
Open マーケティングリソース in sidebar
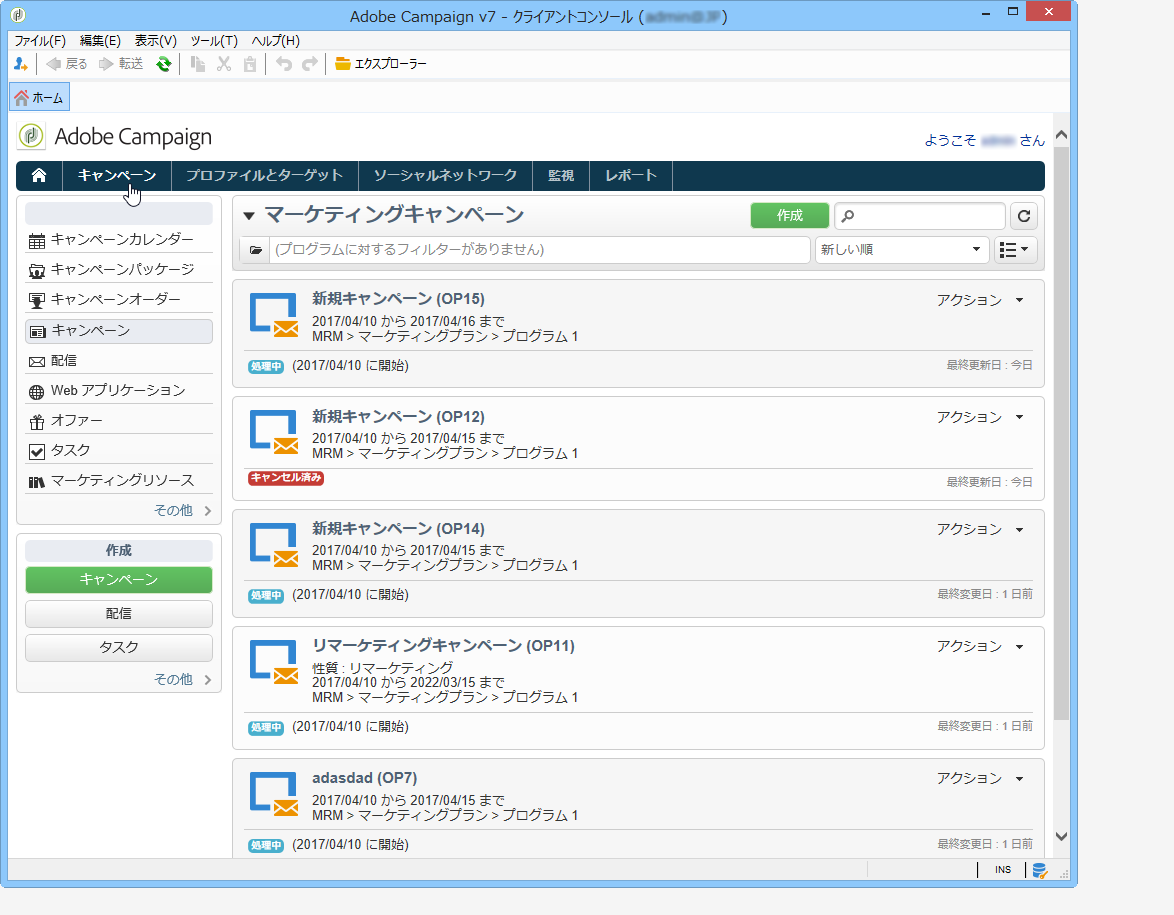coord(119,481)
